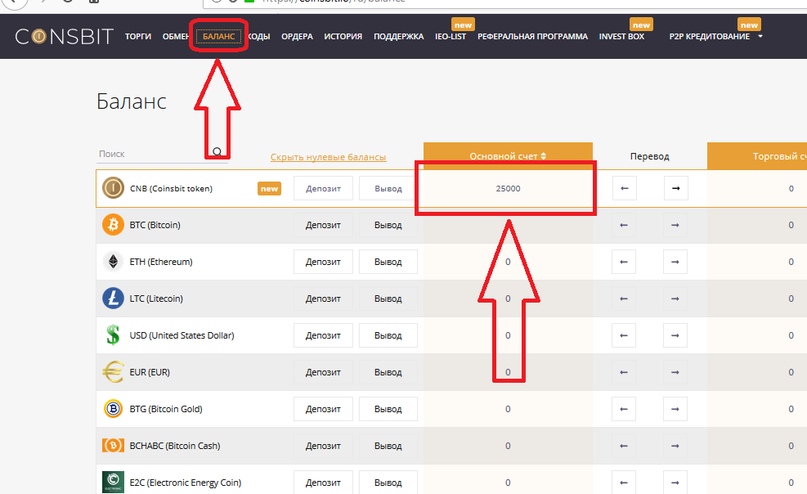Click LTC row left transfer arrow
The width and height of the screenshot is (807, 494).
point(624,298)
